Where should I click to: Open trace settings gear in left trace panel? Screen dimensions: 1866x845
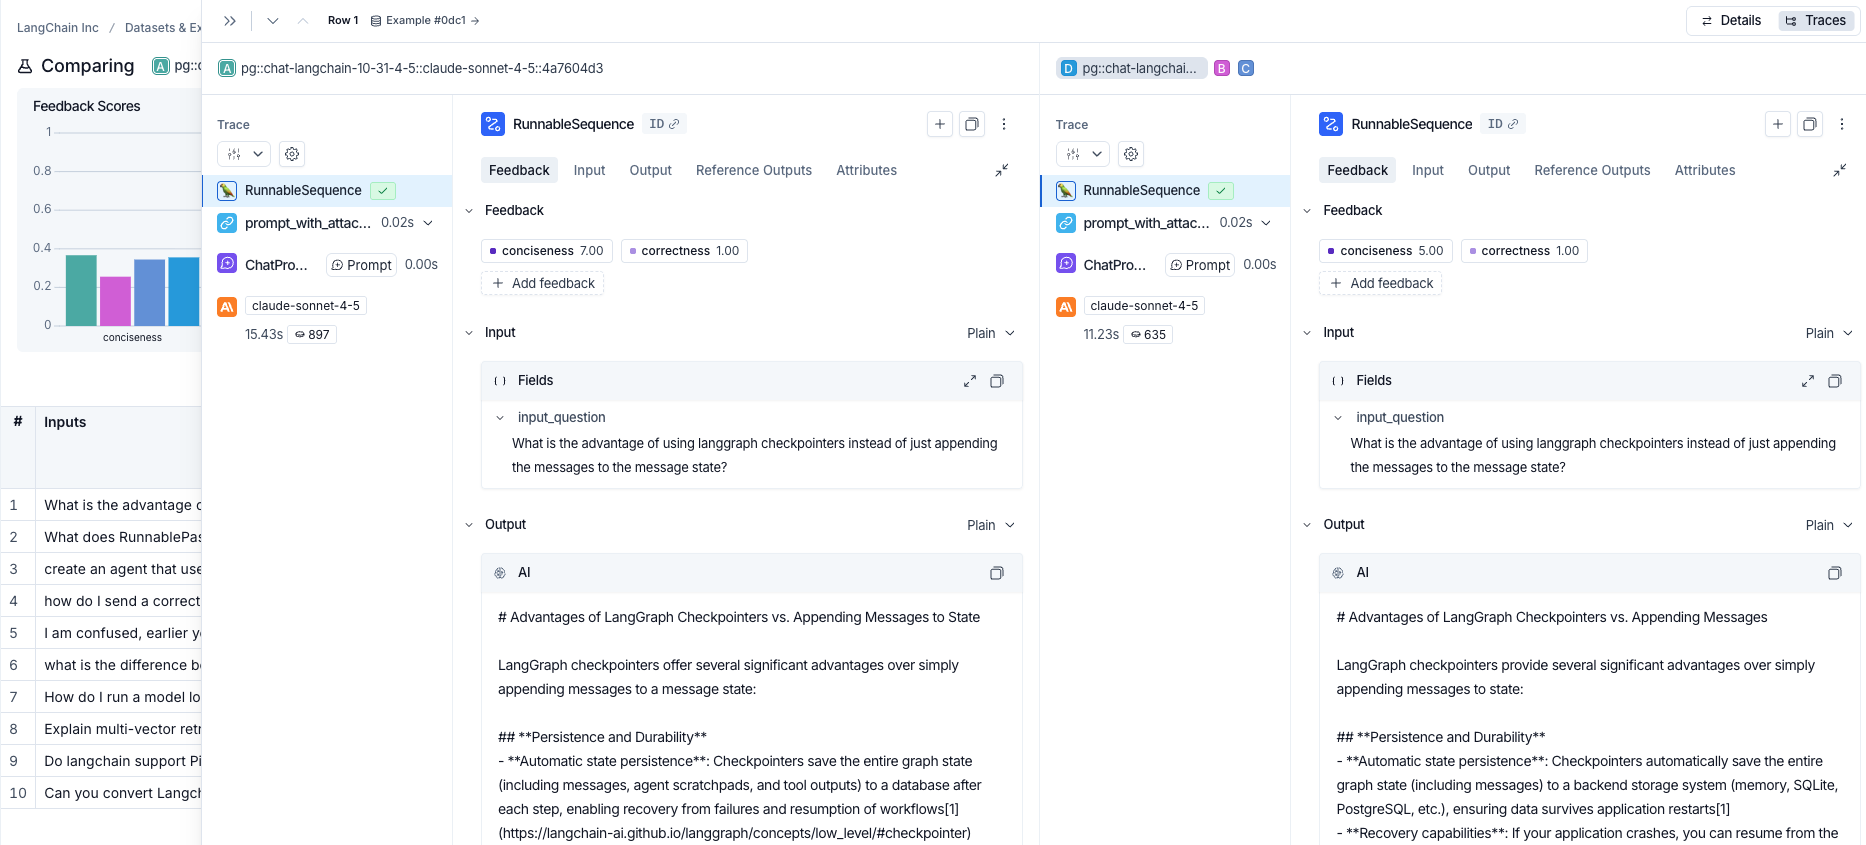[292, 154]
